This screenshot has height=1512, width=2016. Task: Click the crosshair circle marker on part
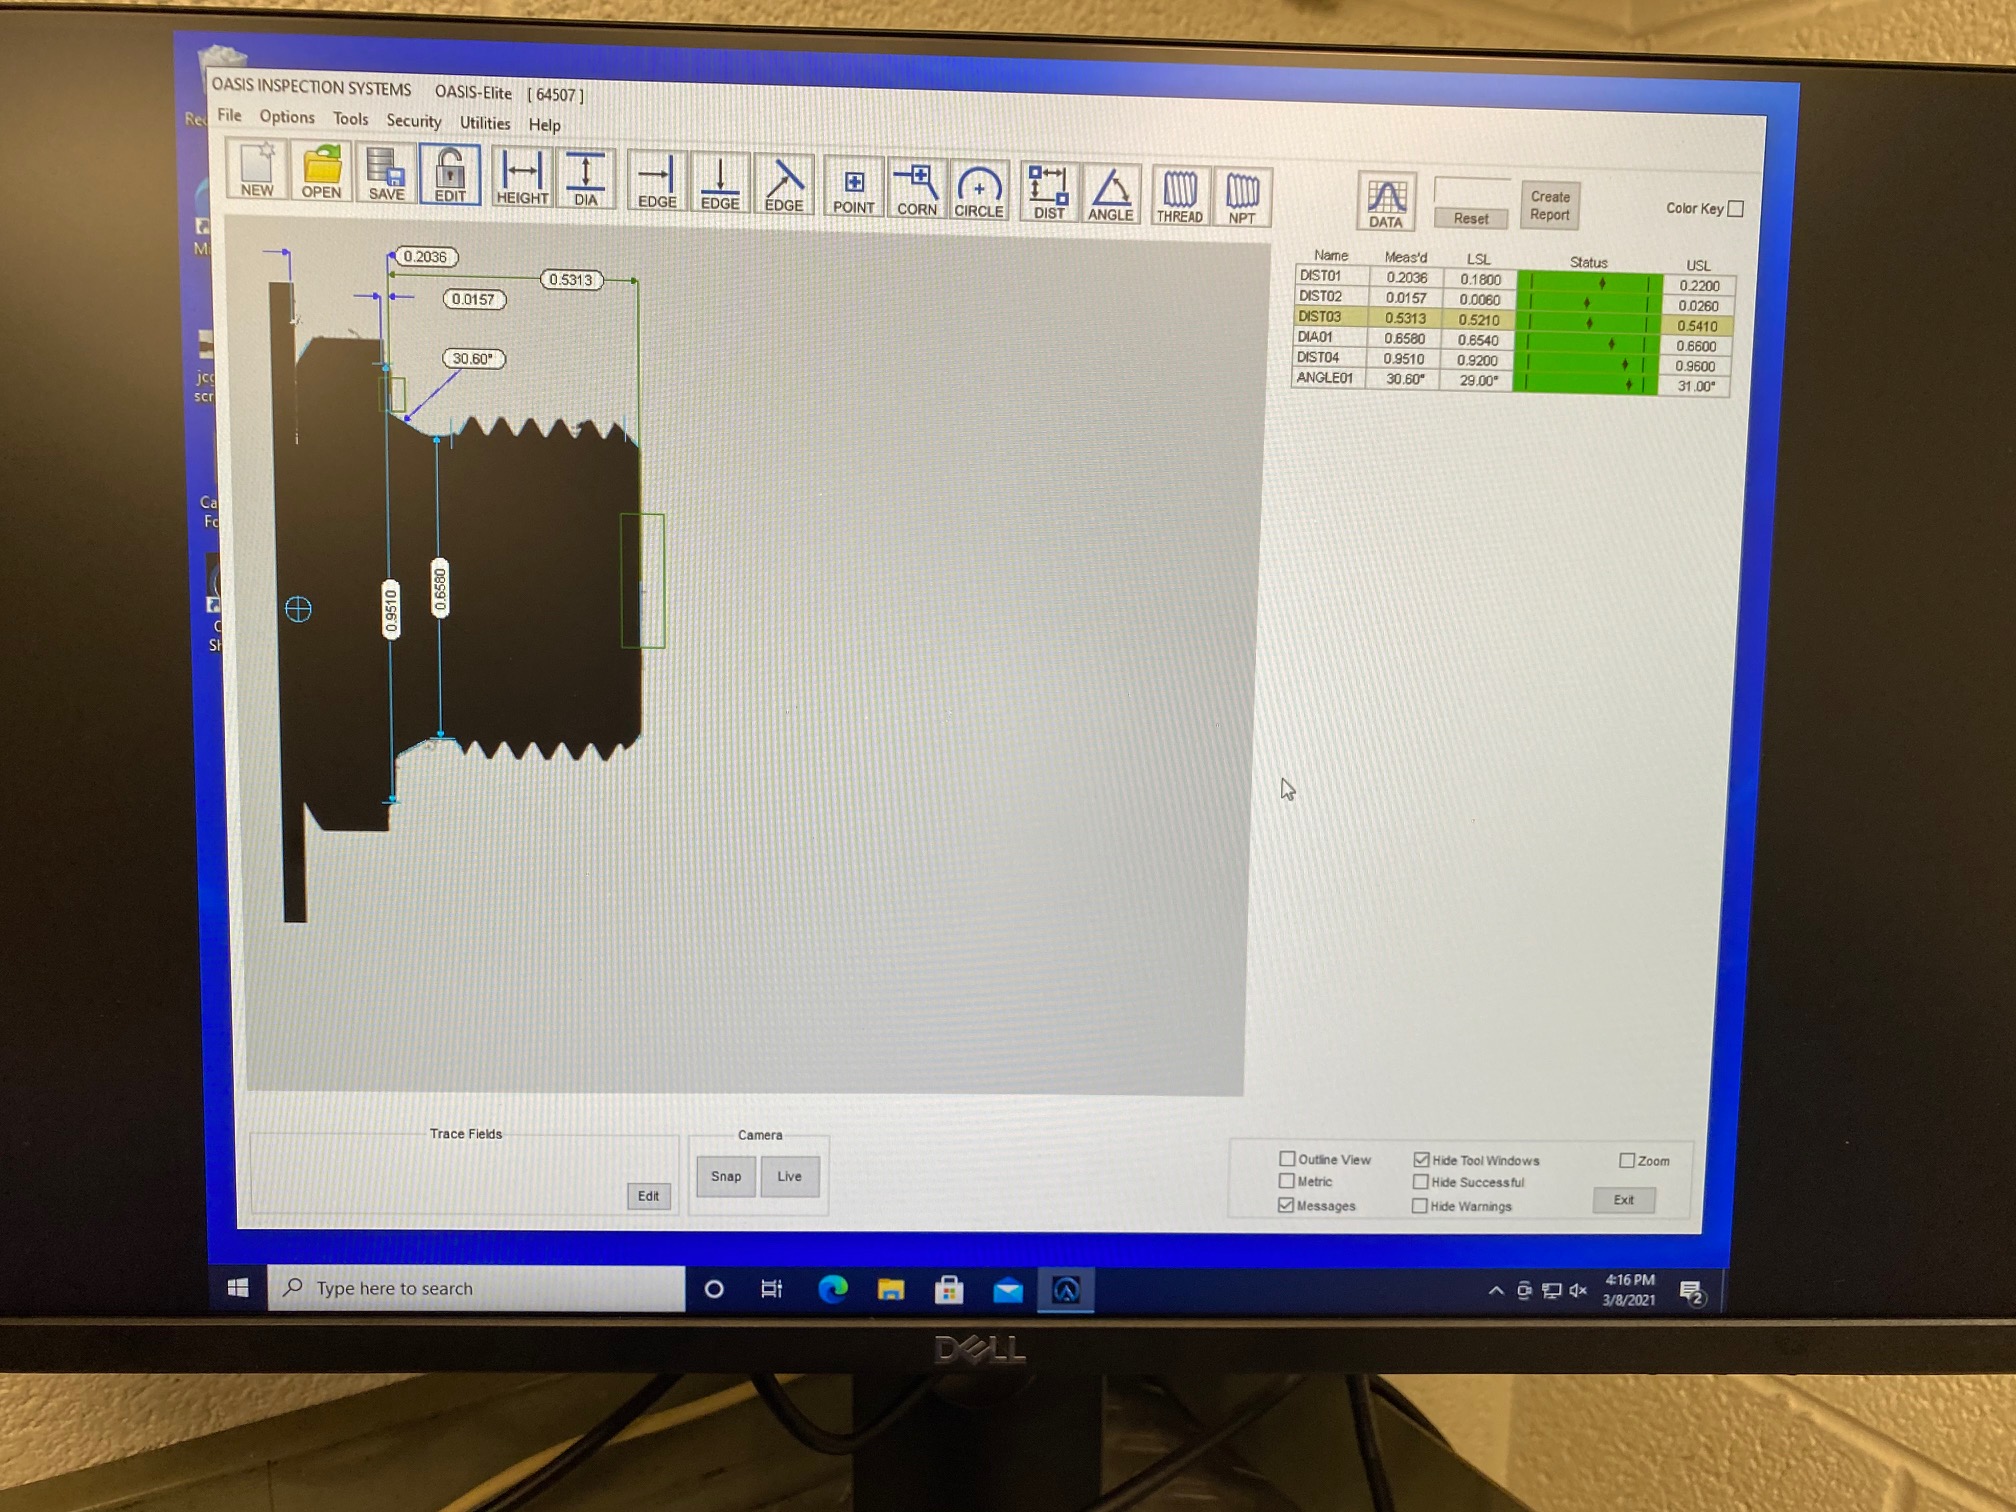click(298, 608)
